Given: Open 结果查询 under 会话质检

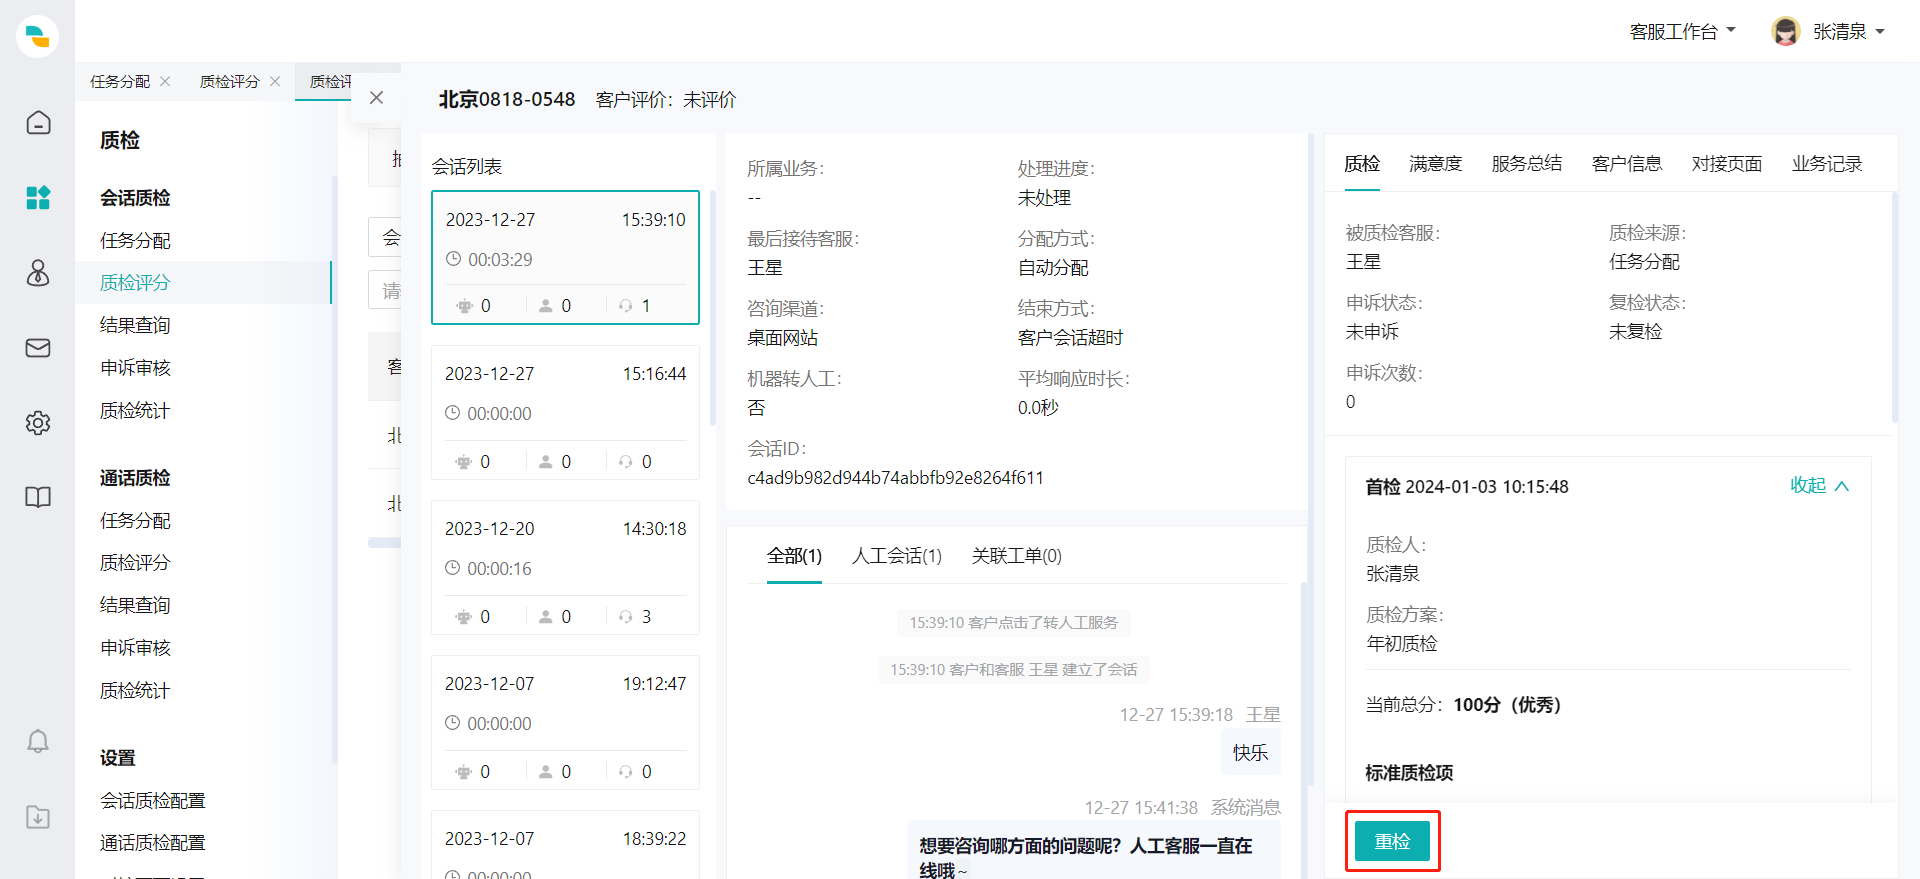Looking at the screenshot, I should click(135, 325).
